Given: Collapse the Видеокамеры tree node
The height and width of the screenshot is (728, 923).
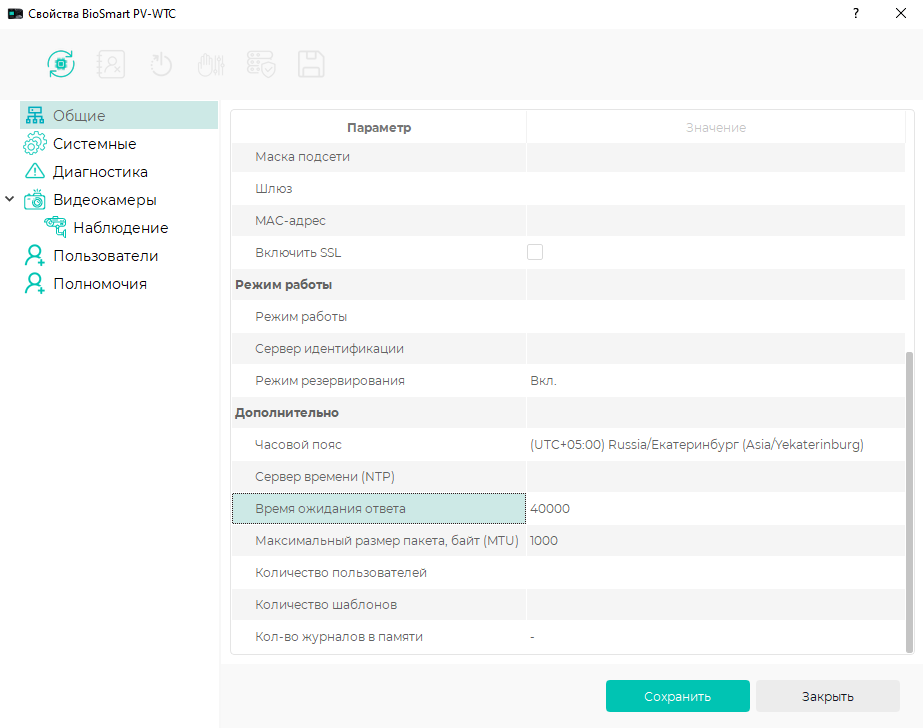Looking at the screenshot, I should point(9,199).
